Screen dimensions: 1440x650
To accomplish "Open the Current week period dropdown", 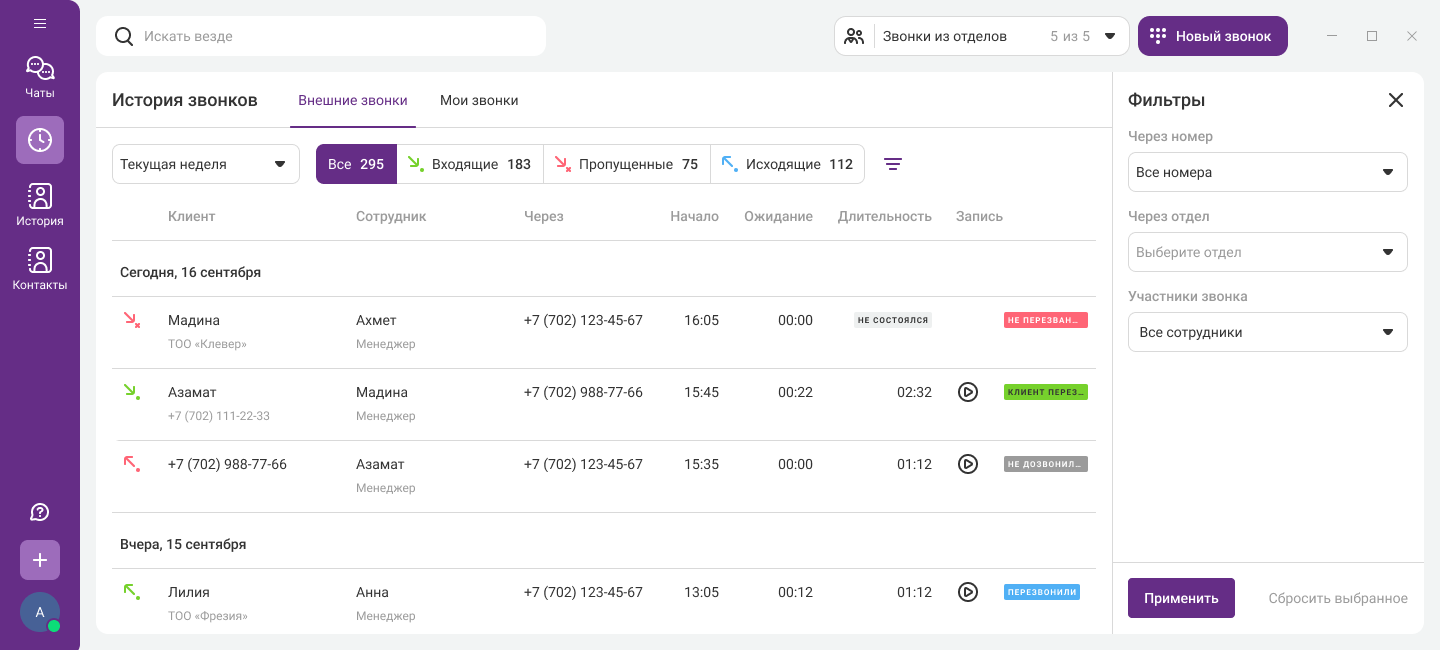I will [x=206, y=164].
